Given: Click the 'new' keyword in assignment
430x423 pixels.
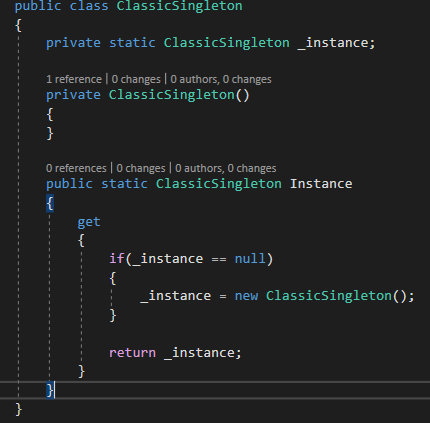Looking at the screenshot, I should click(246, 296).
